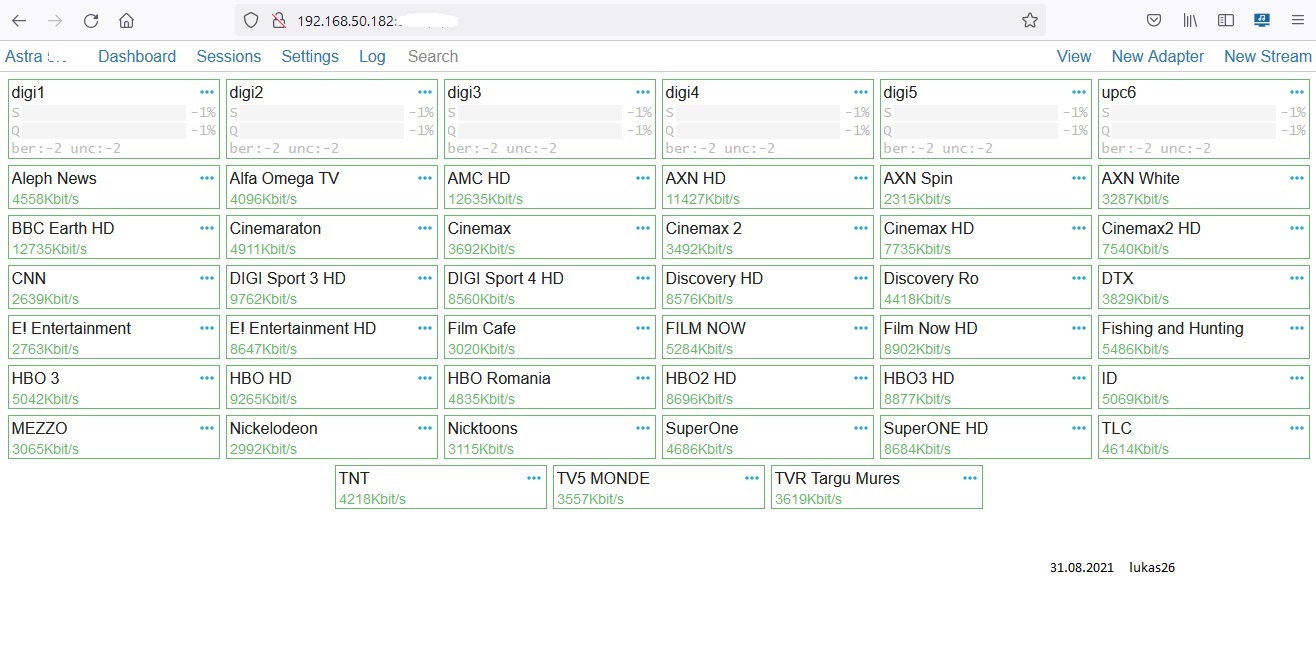
Task: Open the Cinemax 2 stream options
Action: click(x=861, y=228)
